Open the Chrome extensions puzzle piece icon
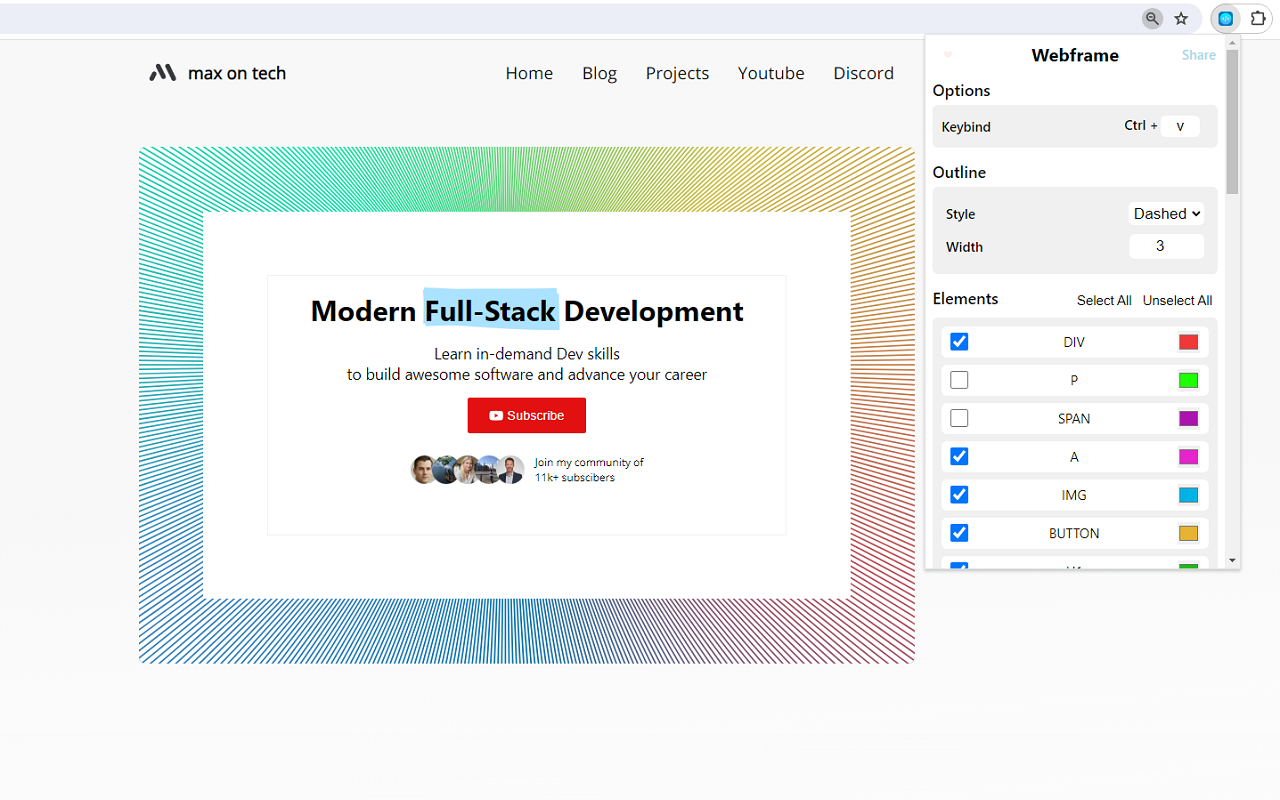 tap(1257, 18)
